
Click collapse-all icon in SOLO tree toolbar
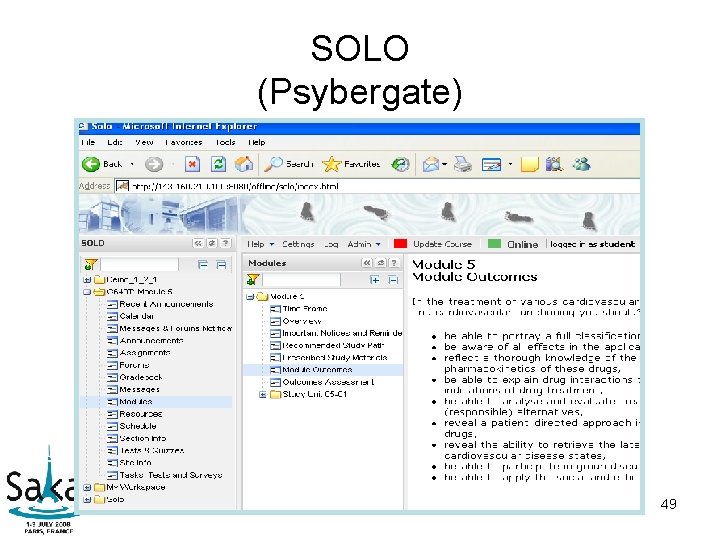pyautogui.click(x=221, y=265)
